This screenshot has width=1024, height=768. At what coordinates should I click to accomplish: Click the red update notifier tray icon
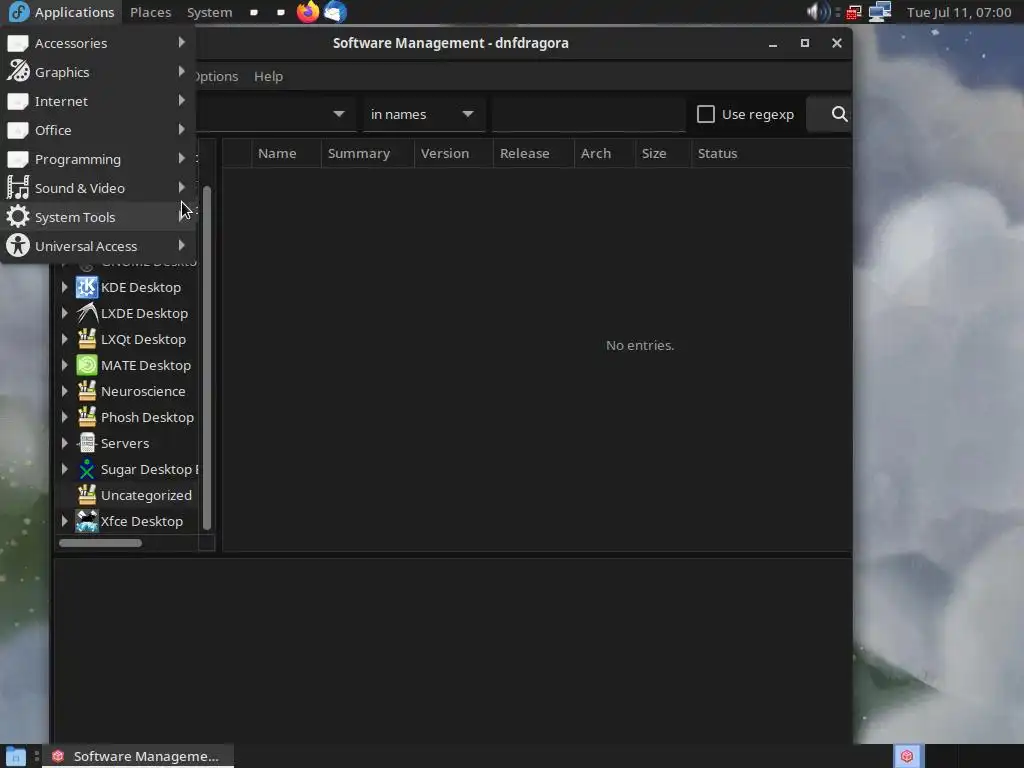point(854,12)
